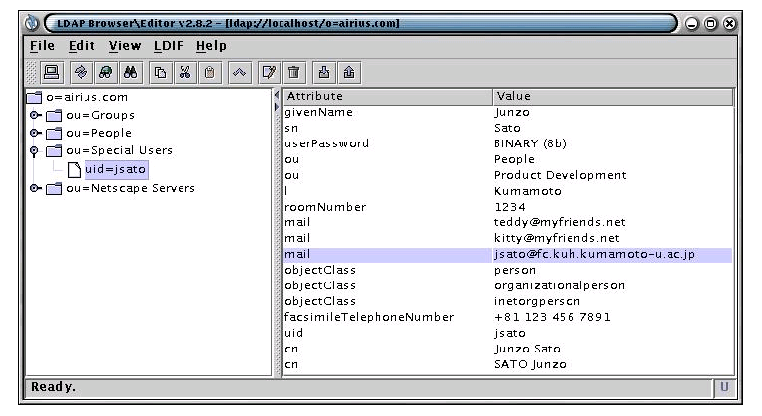Open the View menu
The image size is (762, 416).
click(x=125, y=46)
